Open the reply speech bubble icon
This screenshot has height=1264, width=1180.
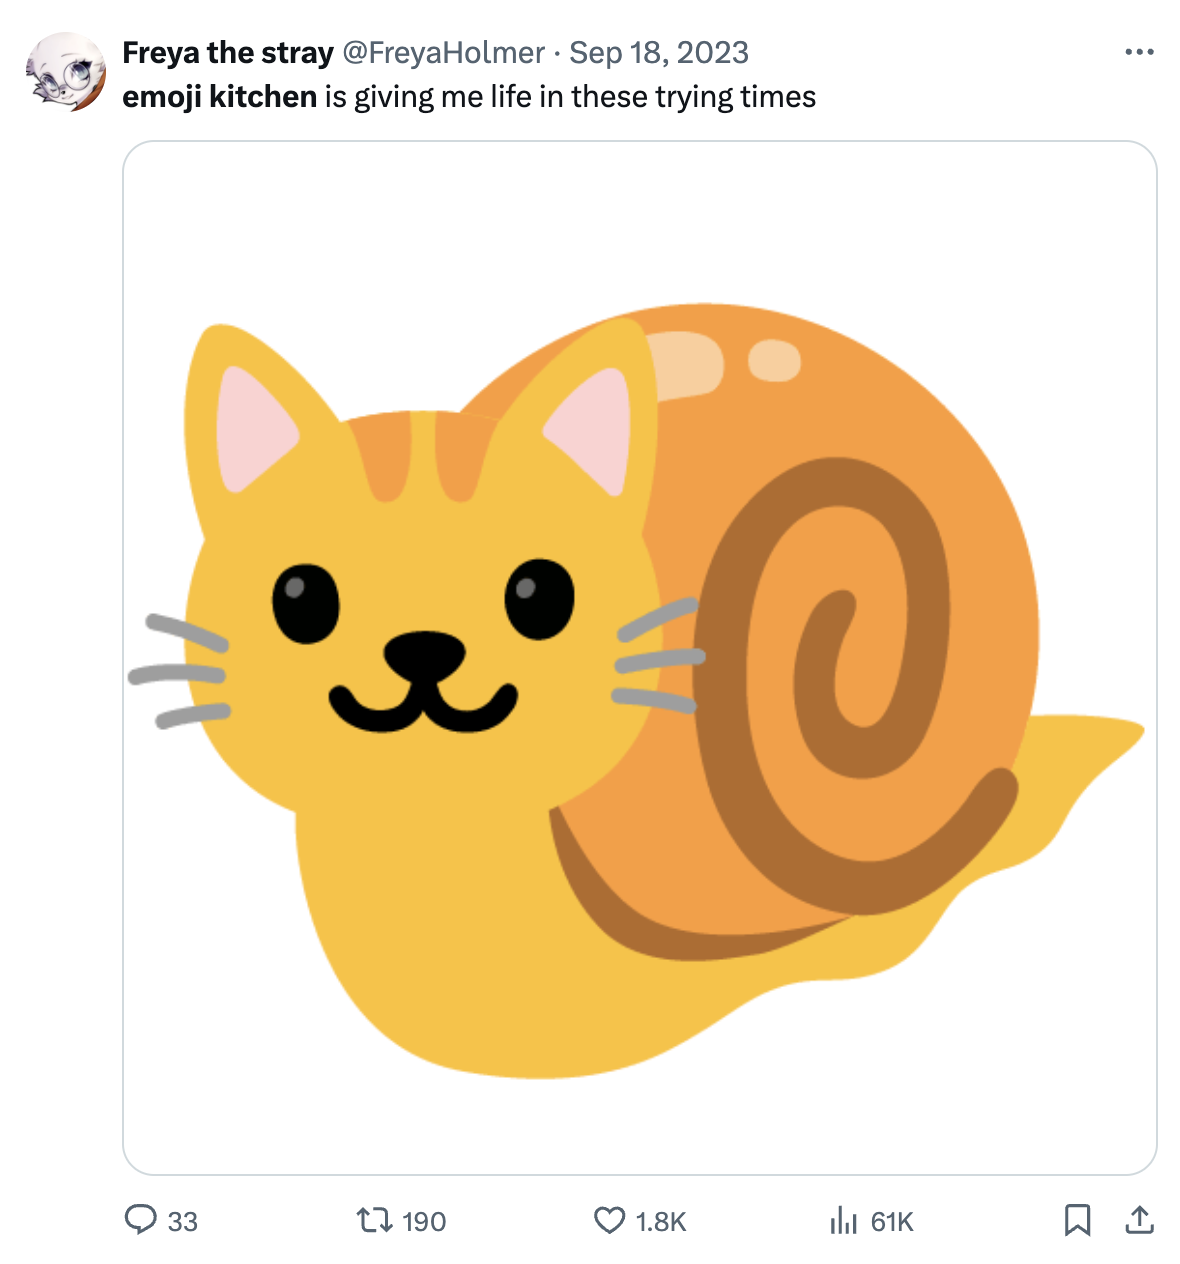click(141, 1220)
